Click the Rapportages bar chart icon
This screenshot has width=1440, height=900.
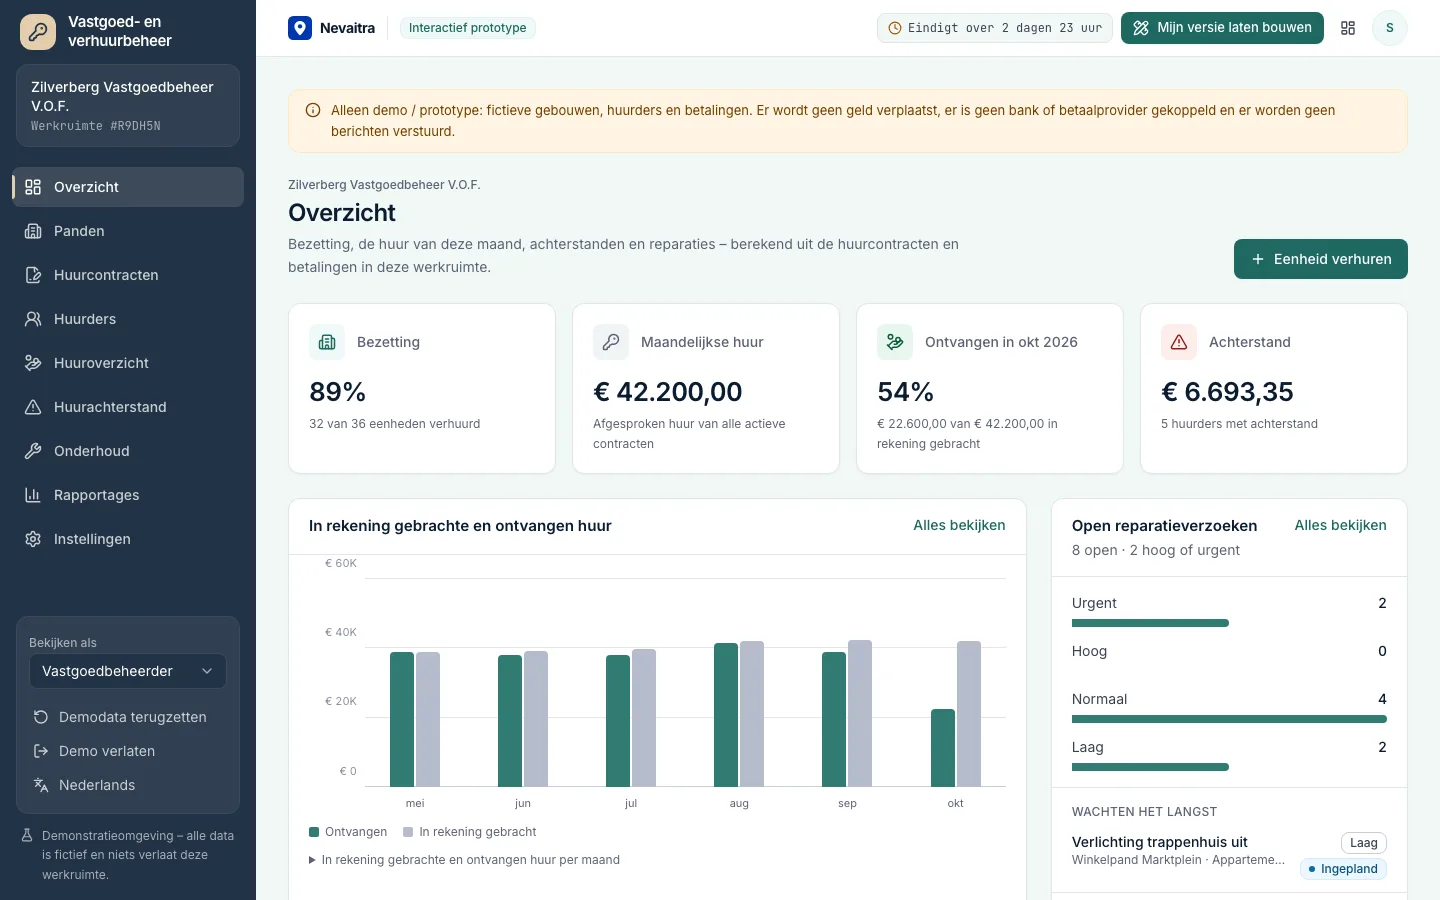pyautogui.click(x=33, y=495)
